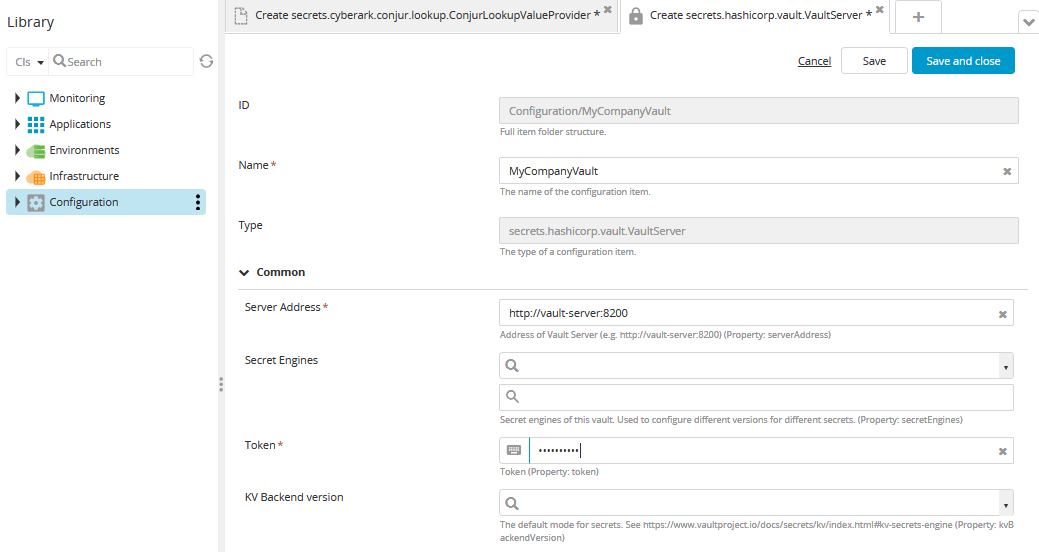This screenshot has width=1039, height=552.
Task: Select the Applications grid icon
Action: click(36, 125)
